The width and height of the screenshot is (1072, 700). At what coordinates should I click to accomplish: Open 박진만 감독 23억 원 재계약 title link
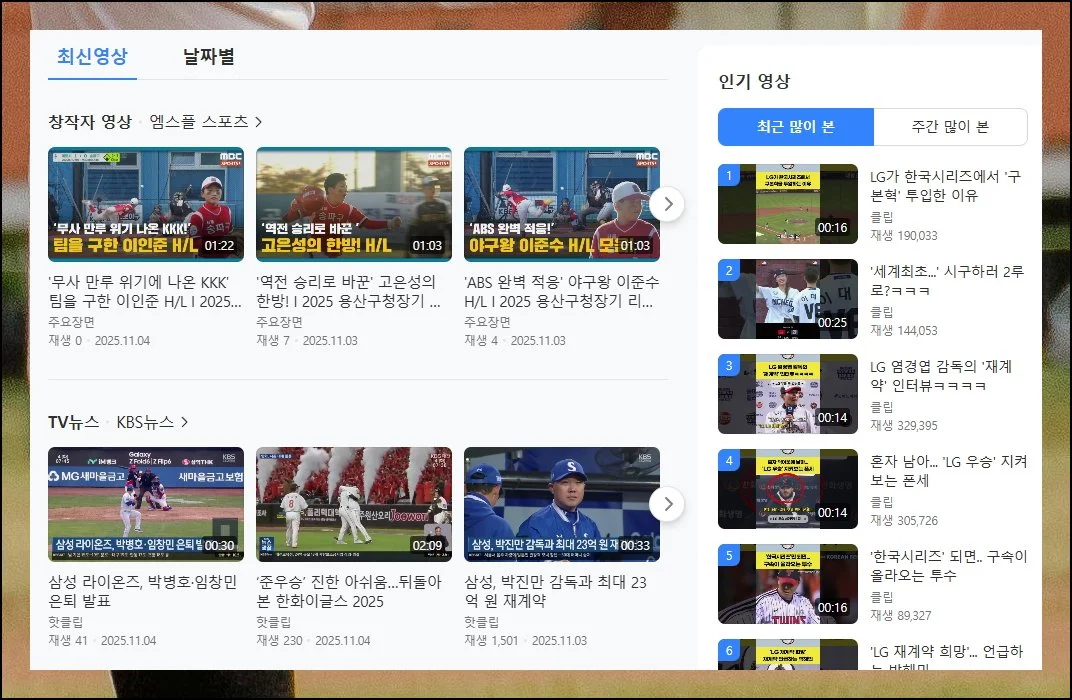557,591
